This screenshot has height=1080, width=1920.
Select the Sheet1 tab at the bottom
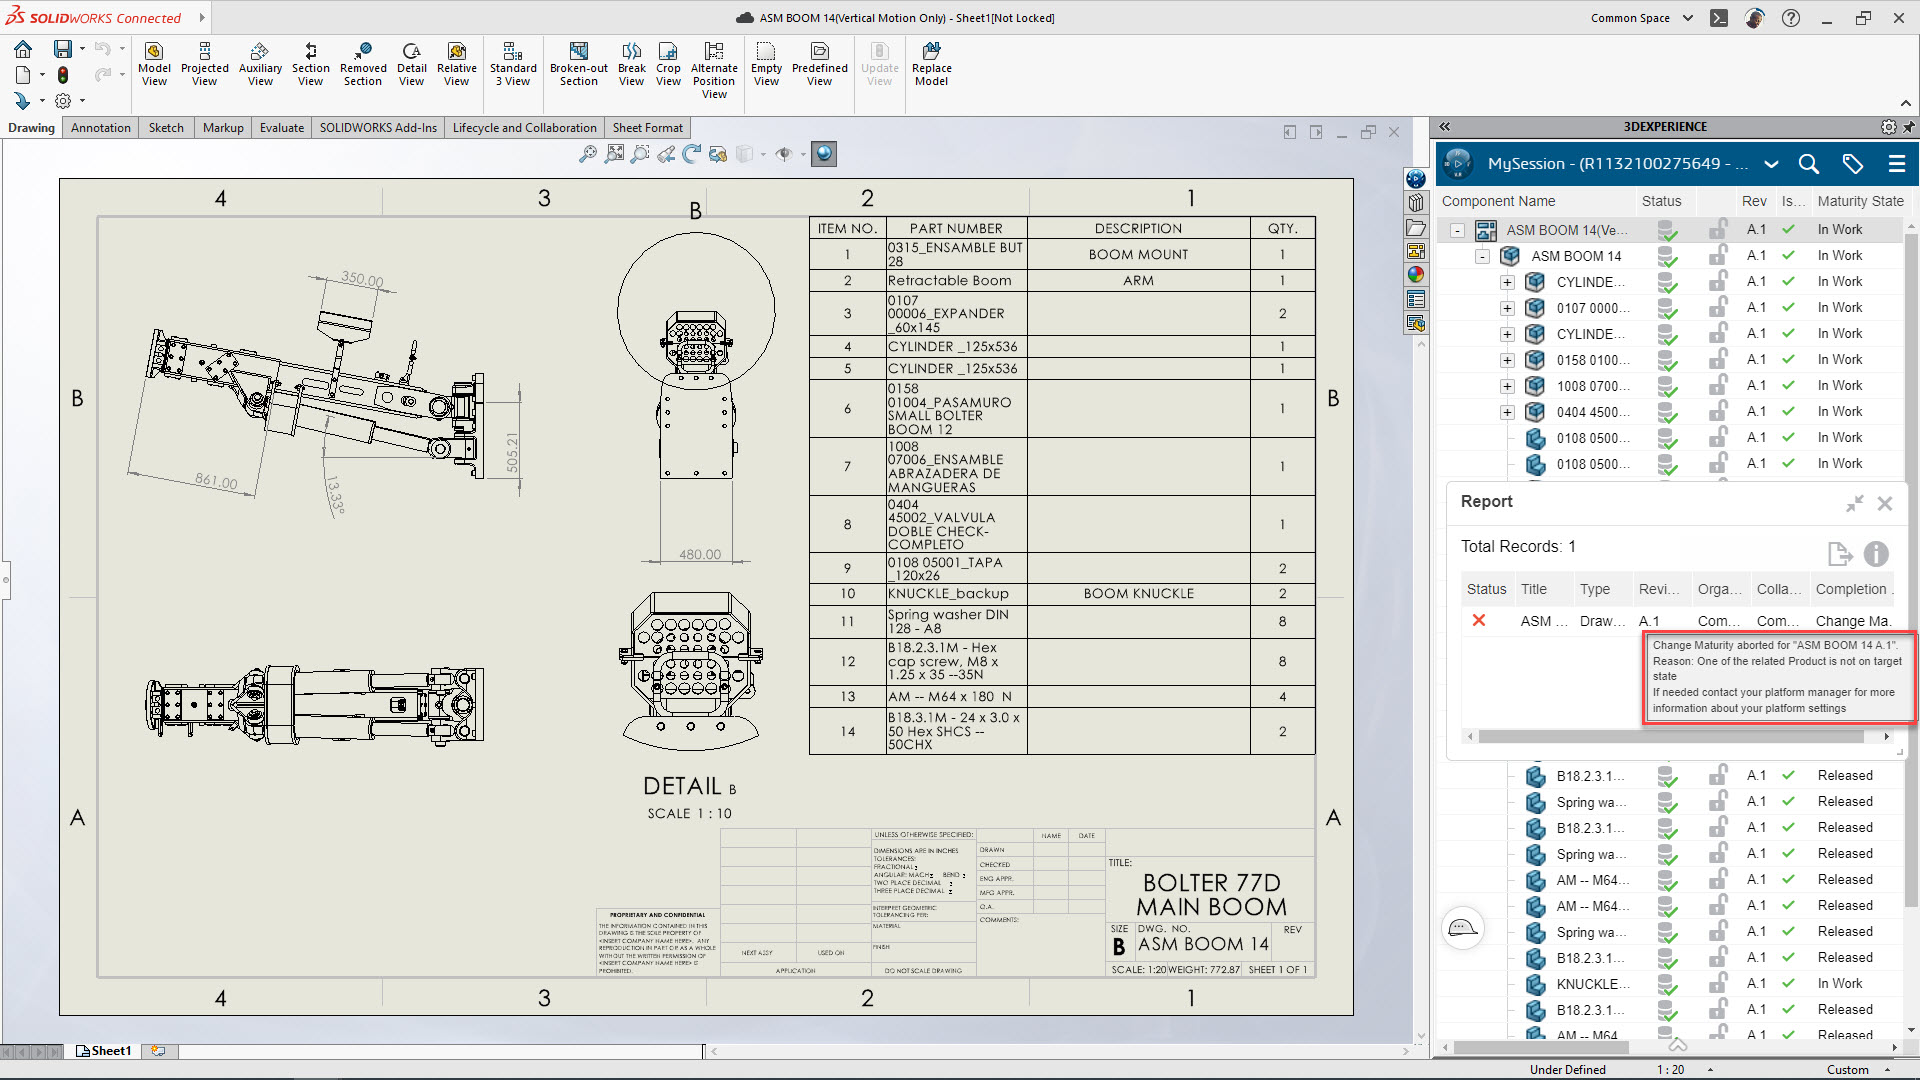coord(104,1051)
